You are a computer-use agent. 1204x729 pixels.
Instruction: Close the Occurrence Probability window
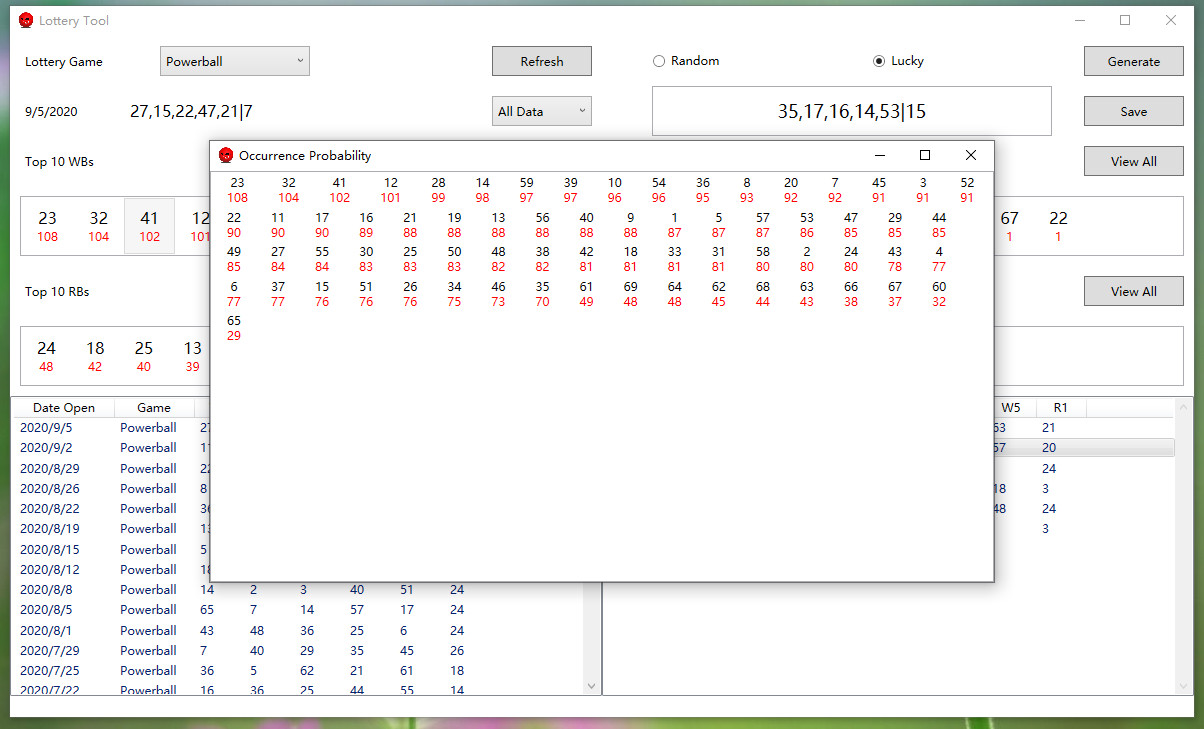tap(970, 155)
